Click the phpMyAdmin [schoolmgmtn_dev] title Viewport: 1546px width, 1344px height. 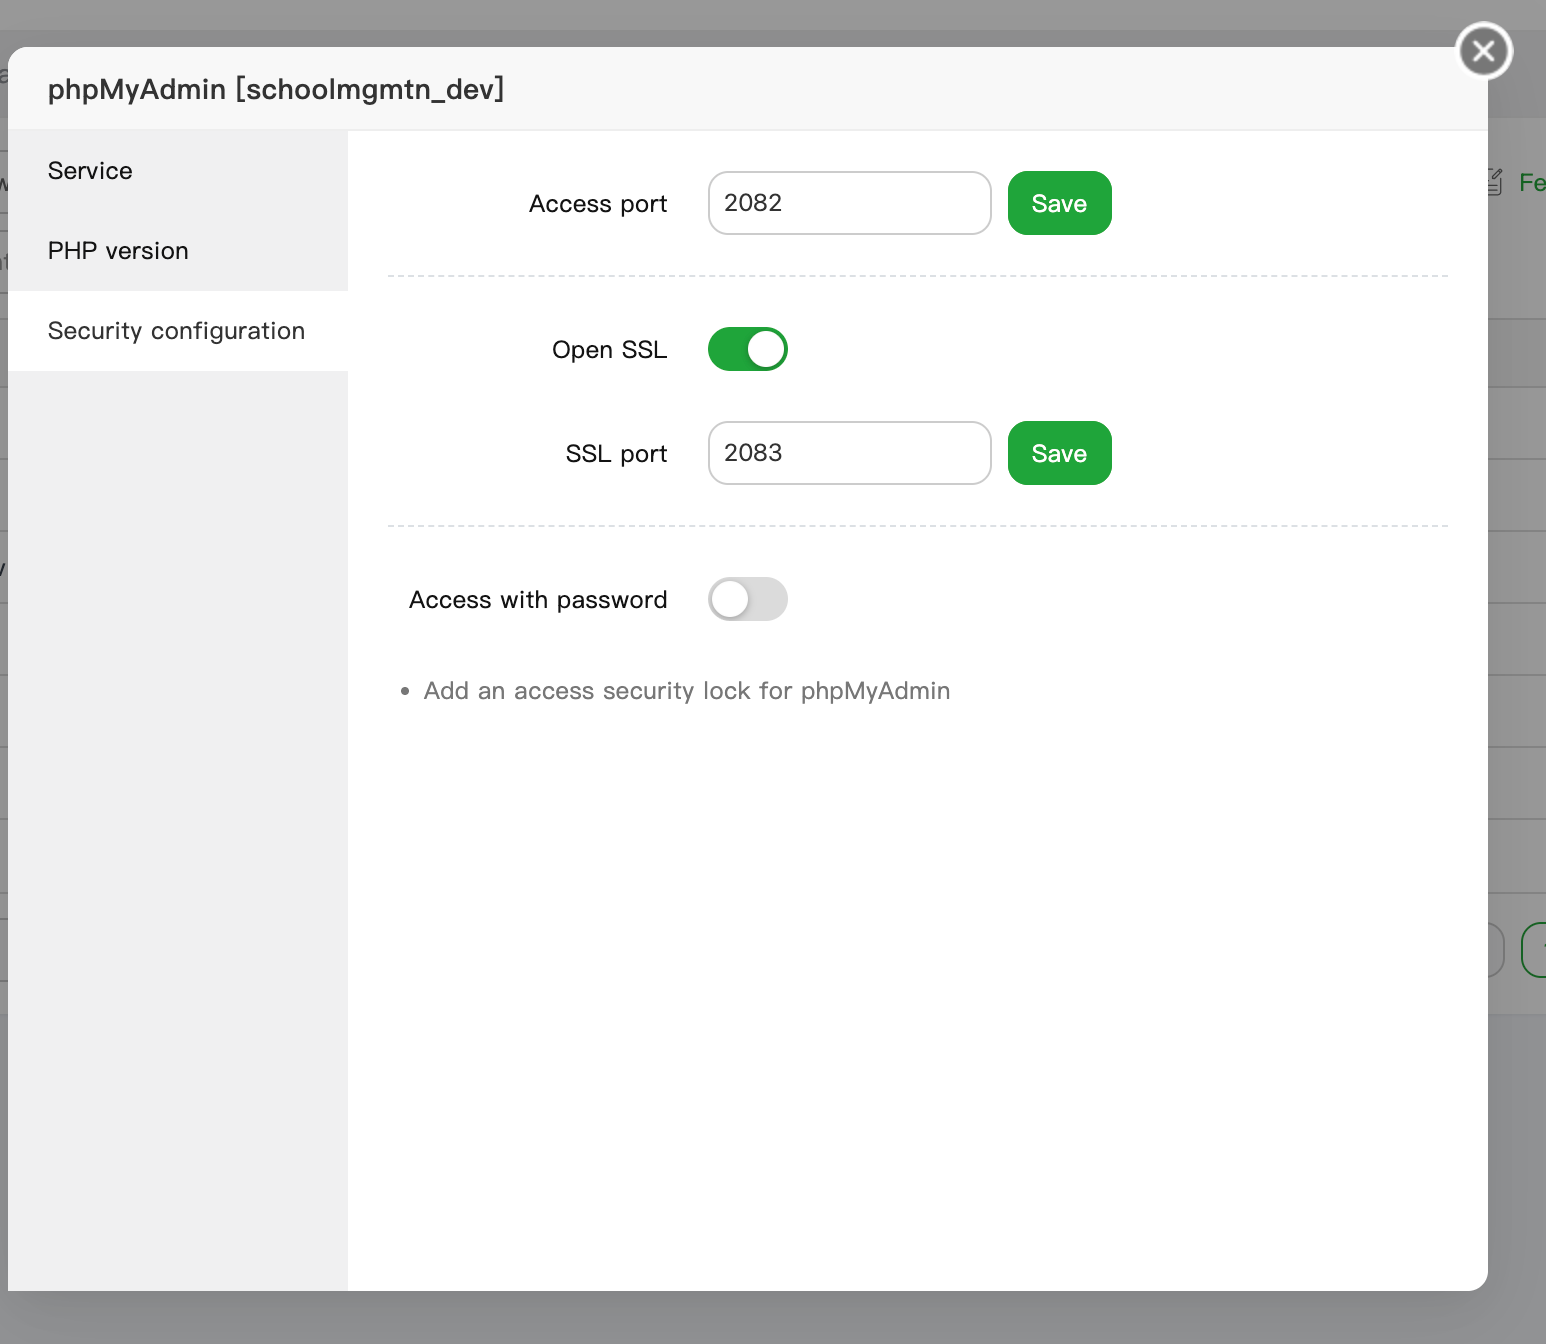coord(276,90)
